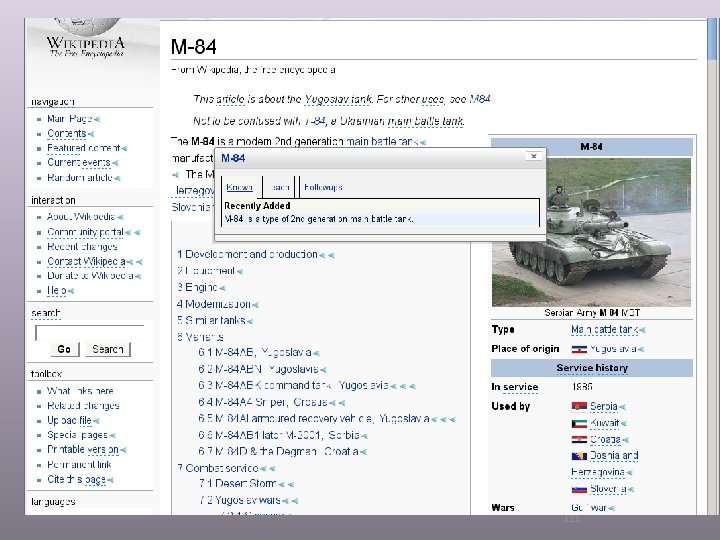This screenshot has height=540, width=720.
Task: Click the arrow icon after Upload file
Action: coord(96,421)
